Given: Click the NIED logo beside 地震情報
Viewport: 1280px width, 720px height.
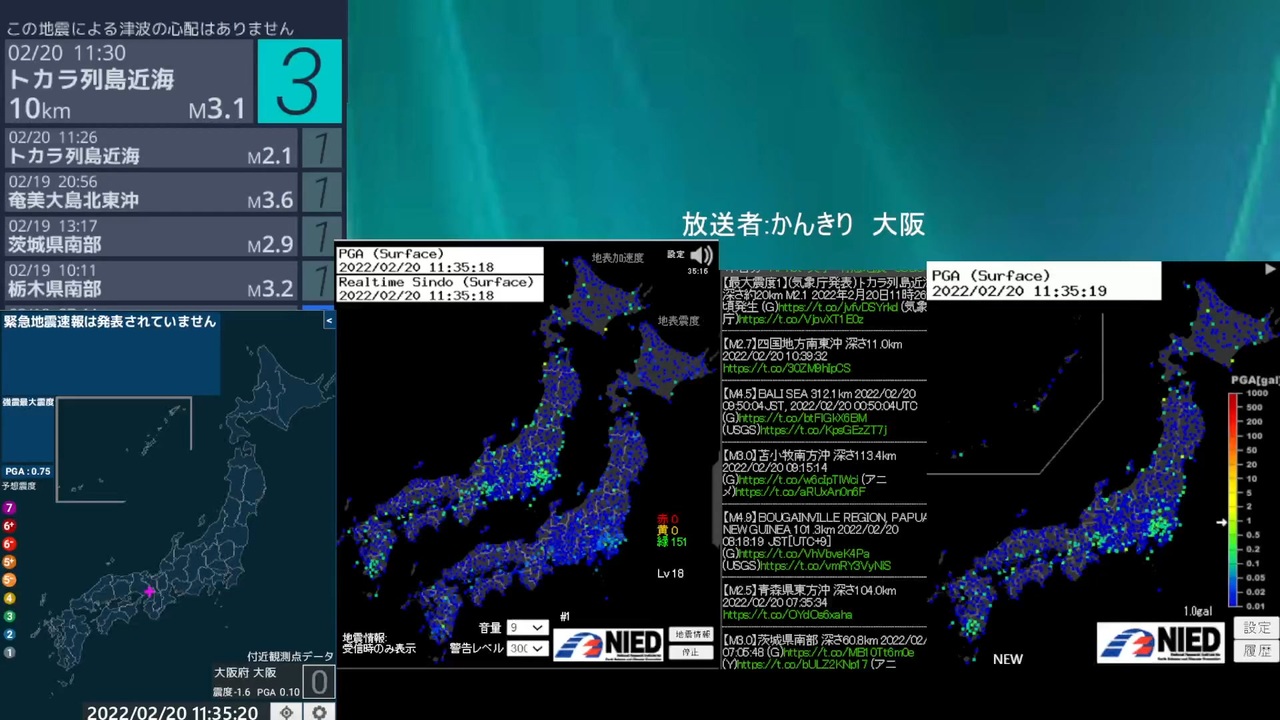Looking at the screenshot, I should coord(608,643).
